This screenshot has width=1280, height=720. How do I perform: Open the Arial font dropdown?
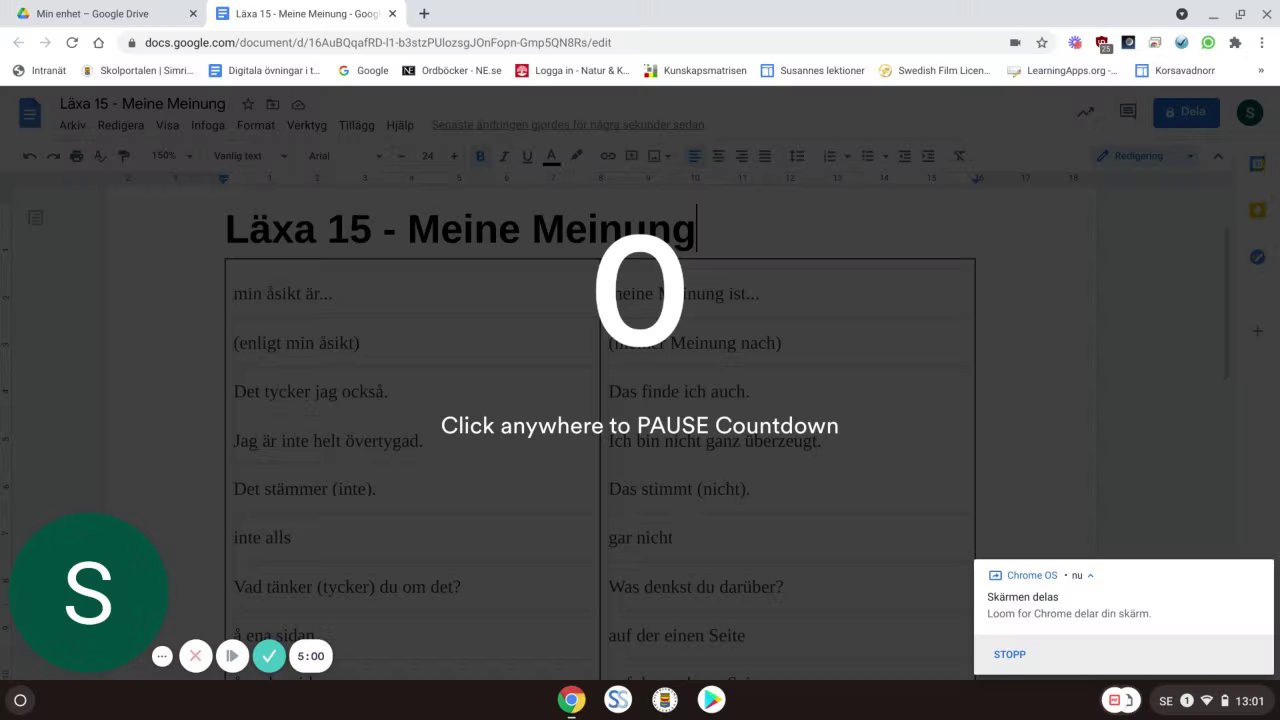[345, 156]
